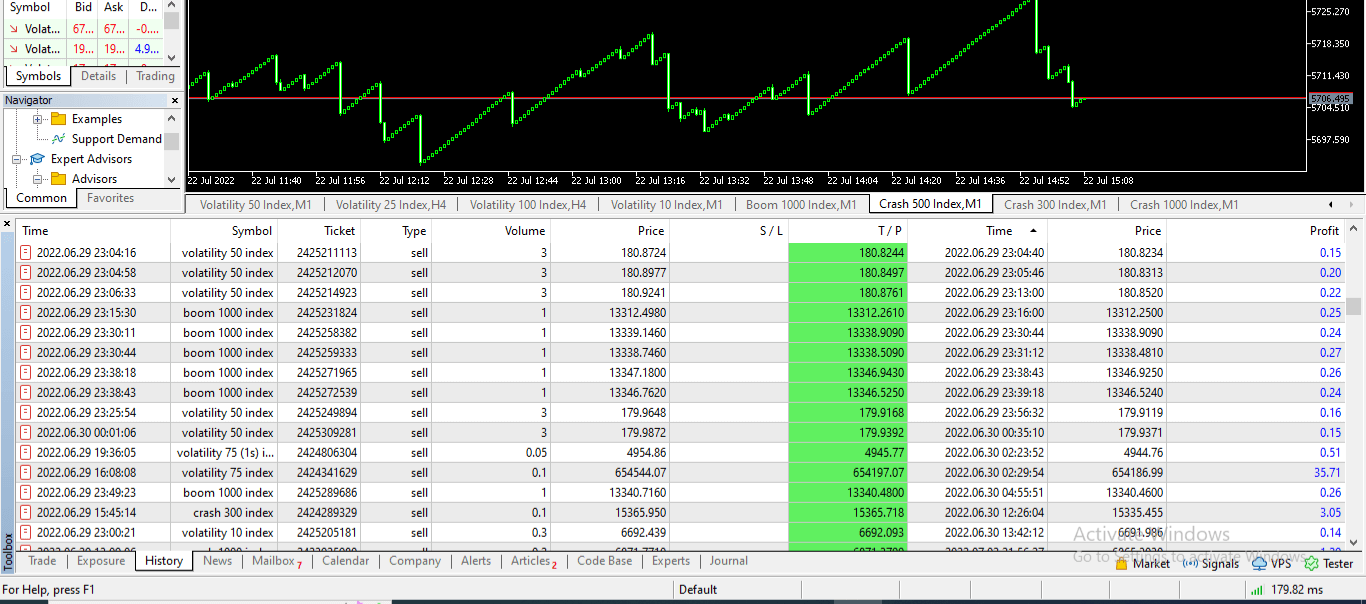
Task: Select the boom 1000 index trade with ticket 2425231824
Action: pos(326,313)
